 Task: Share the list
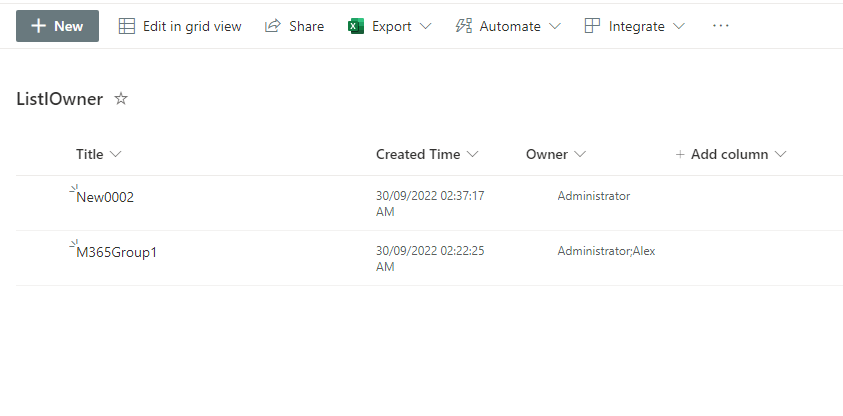click(295, 26)
